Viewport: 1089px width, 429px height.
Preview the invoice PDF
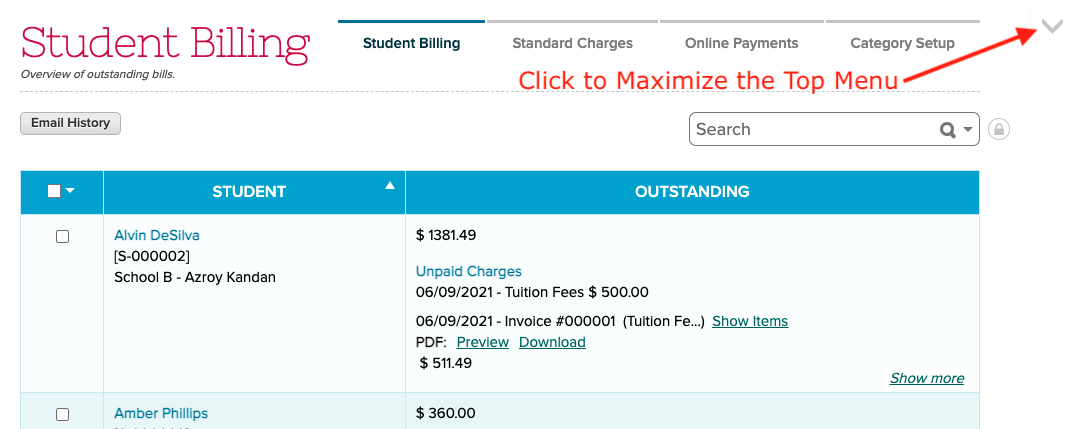point(483,342)
